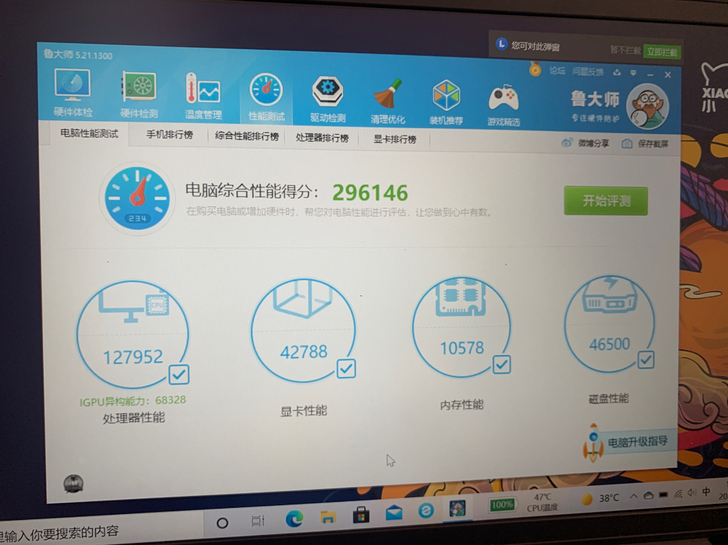Image resolution: width=728 pixels, height=545 pixels.
Task: Toggle the 显卡性能 checkbox
Action: [346, 369]
